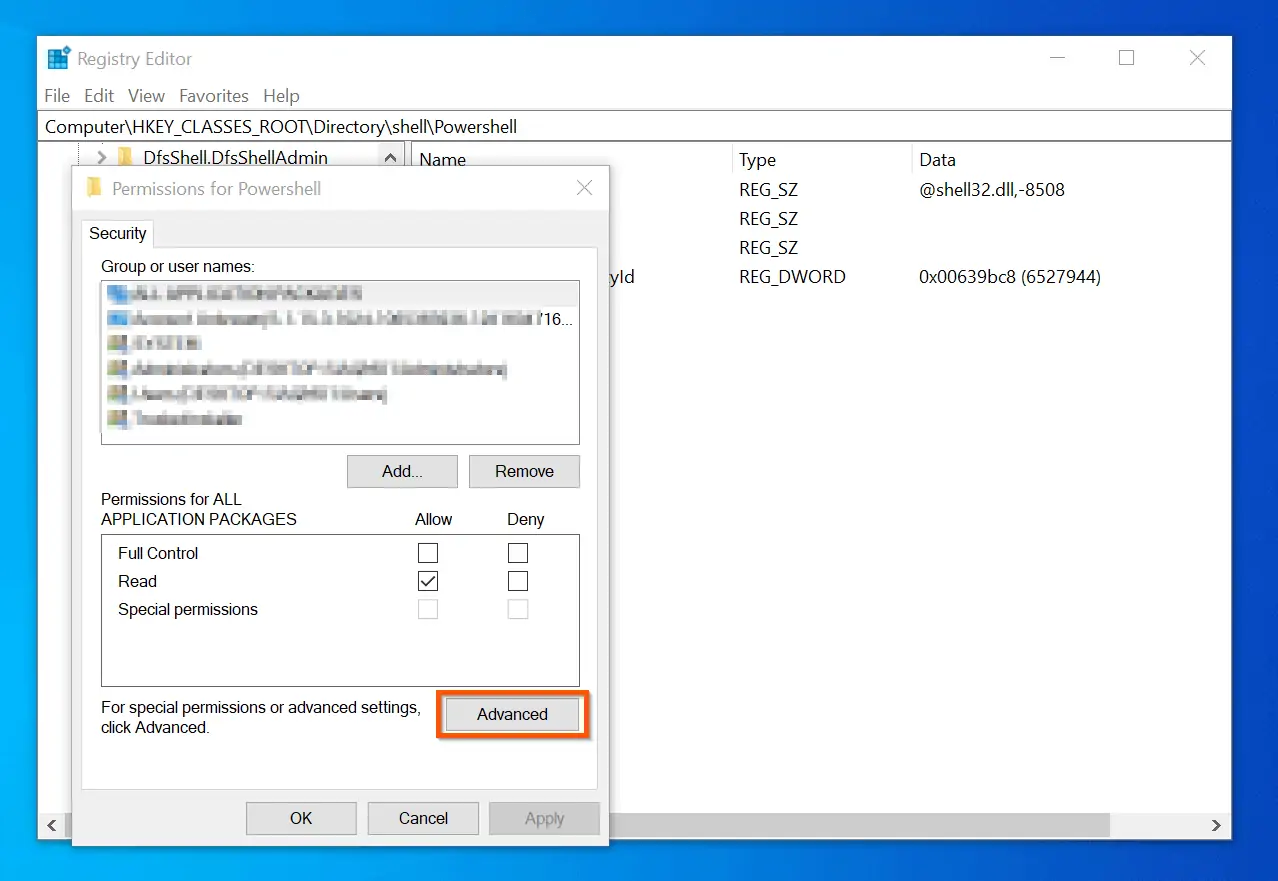This screenshot has width=1278, height=881.
Task: Click REG_SZ beside "@shell32.dll,-8508"
Action: (x=768, y=189)
